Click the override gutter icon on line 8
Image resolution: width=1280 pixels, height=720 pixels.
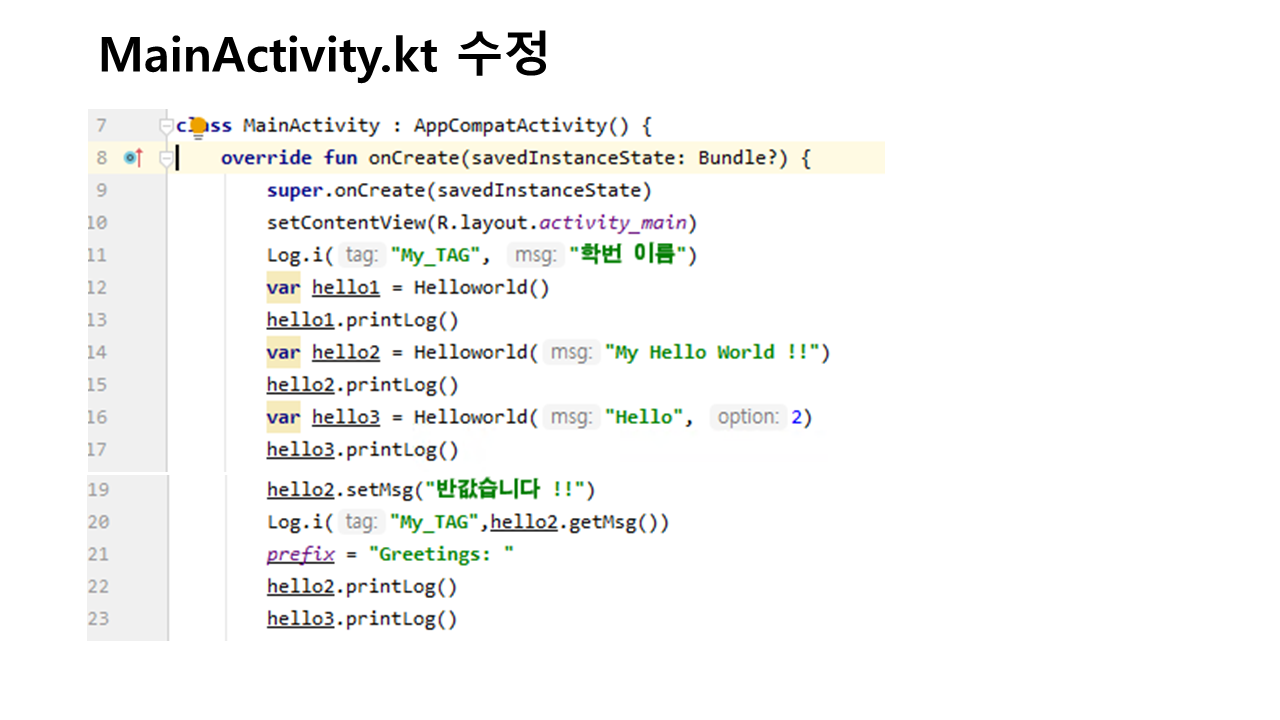pos(133,158)
